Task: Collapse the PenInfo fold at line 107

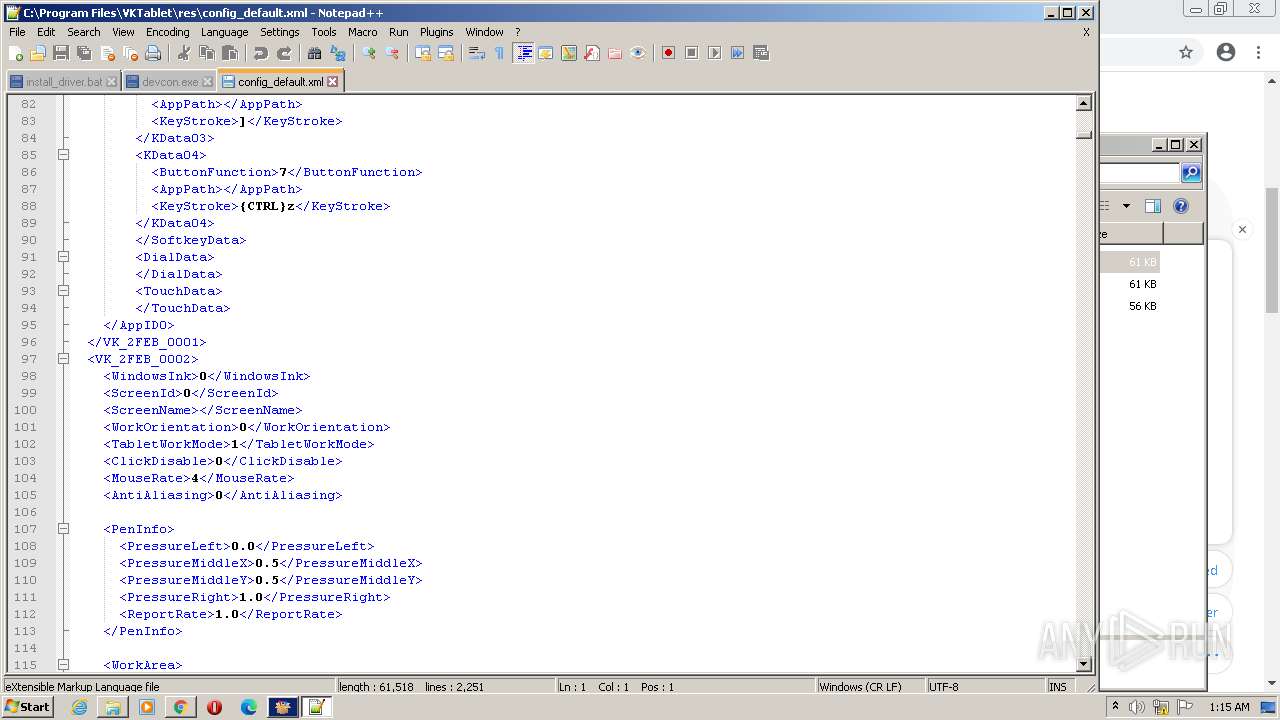Action: (63, 529)
